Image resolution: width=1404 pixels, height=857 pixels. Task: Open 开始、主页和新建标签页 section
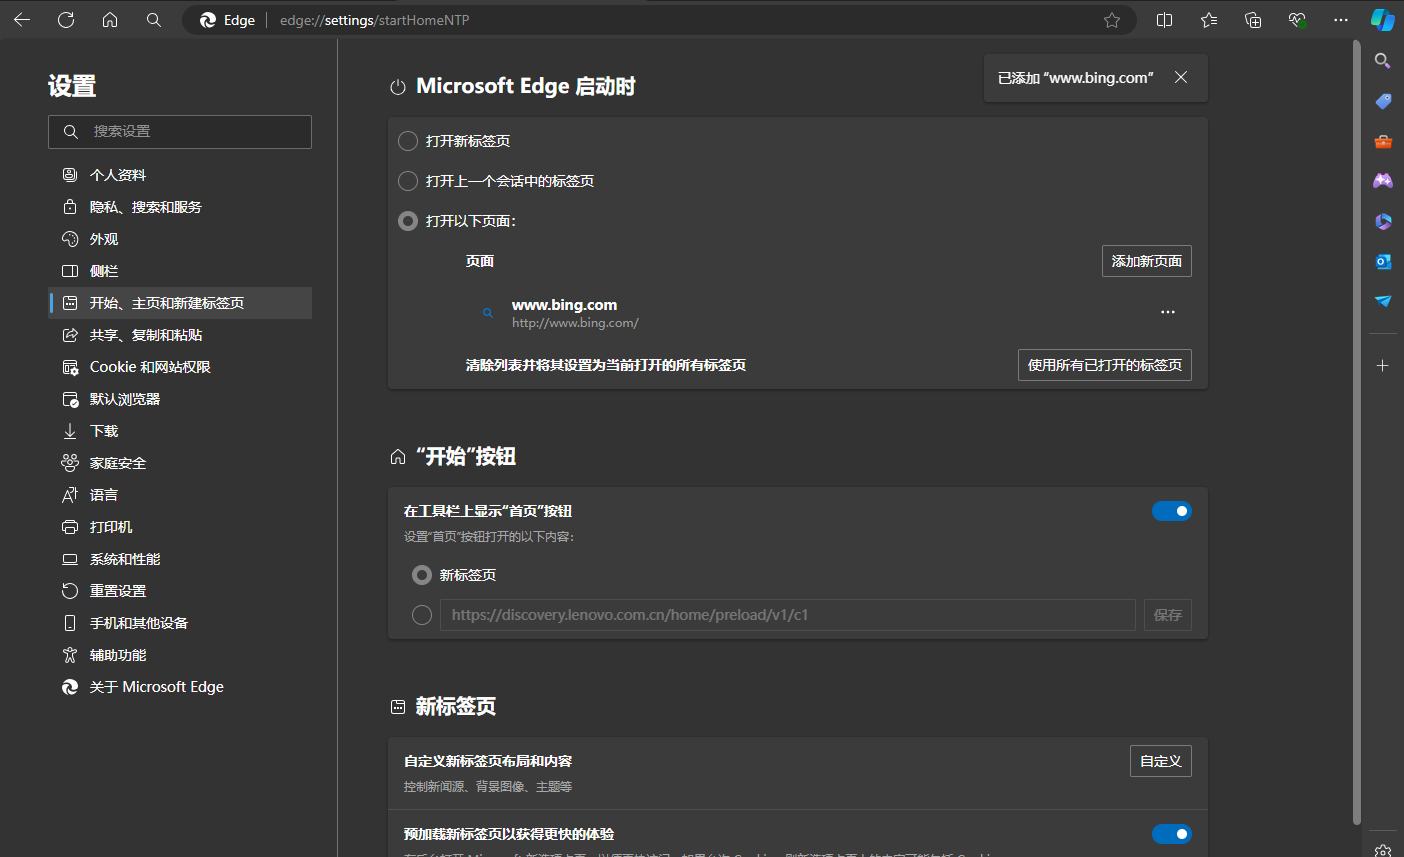pos(180,303)
